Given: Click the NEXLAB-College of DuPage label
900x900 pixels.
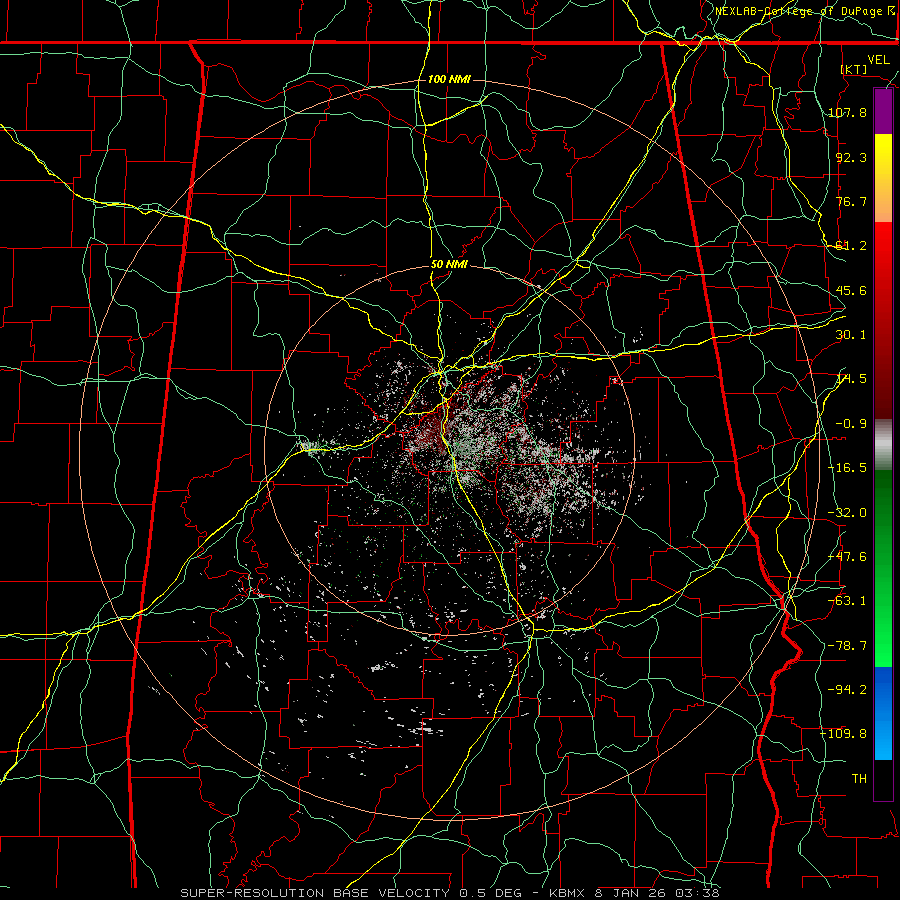Looking at the screenshot, I should coord(805,11).
